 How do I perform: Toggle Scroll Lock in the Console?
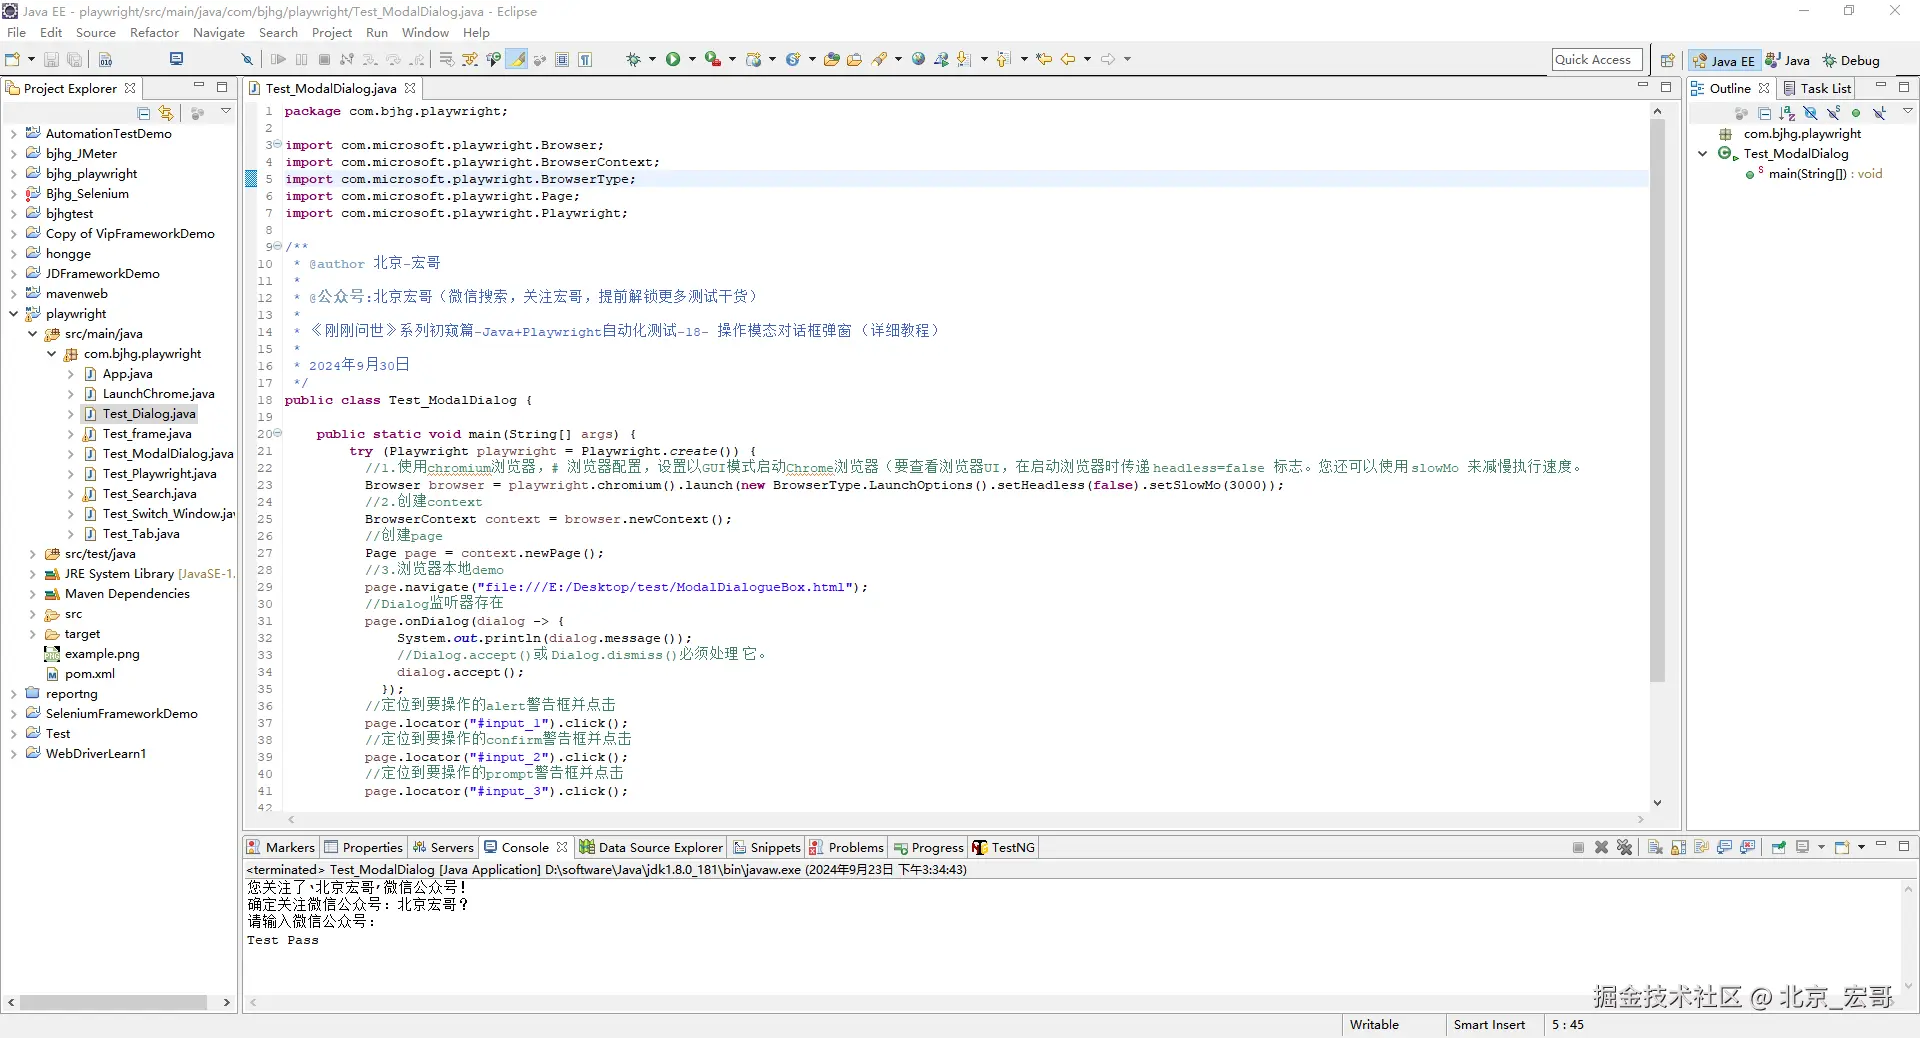1678,847
